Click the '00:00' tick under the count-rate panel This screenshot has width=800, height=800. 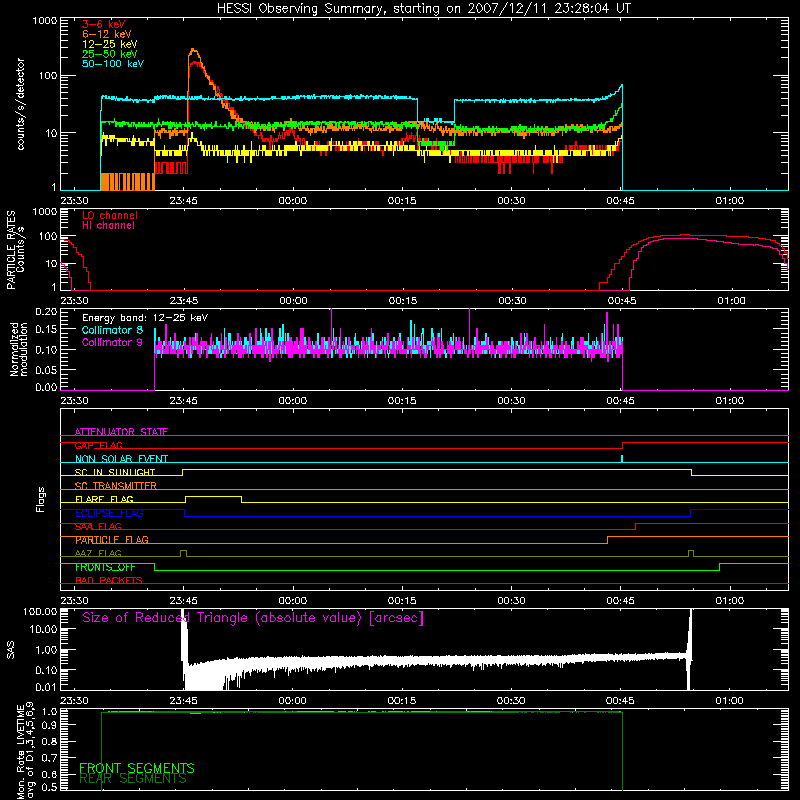(293, 201)
